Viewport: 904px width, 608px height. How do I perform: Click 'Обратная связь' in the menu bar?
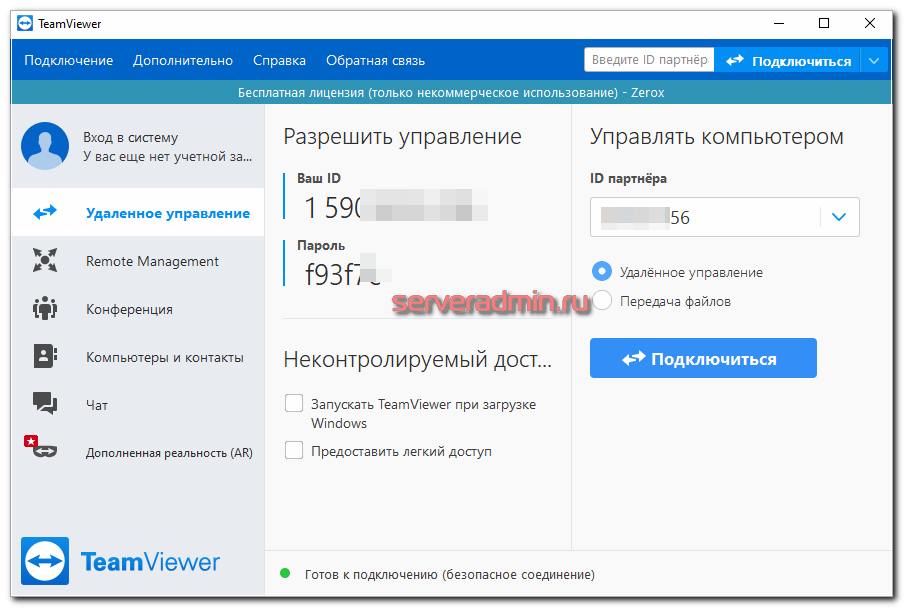click(x=375, y=61)
